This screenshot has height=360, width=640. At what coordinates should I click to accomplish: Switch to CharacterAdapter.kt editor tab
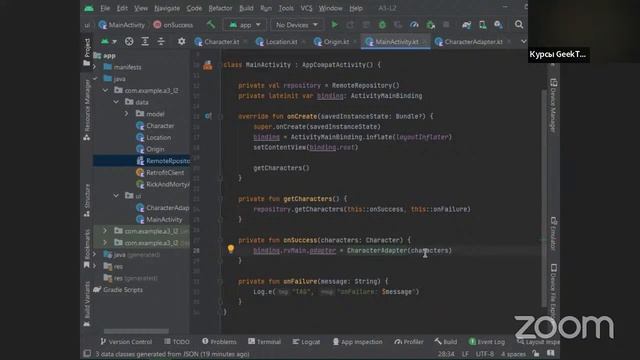[473, 42]
